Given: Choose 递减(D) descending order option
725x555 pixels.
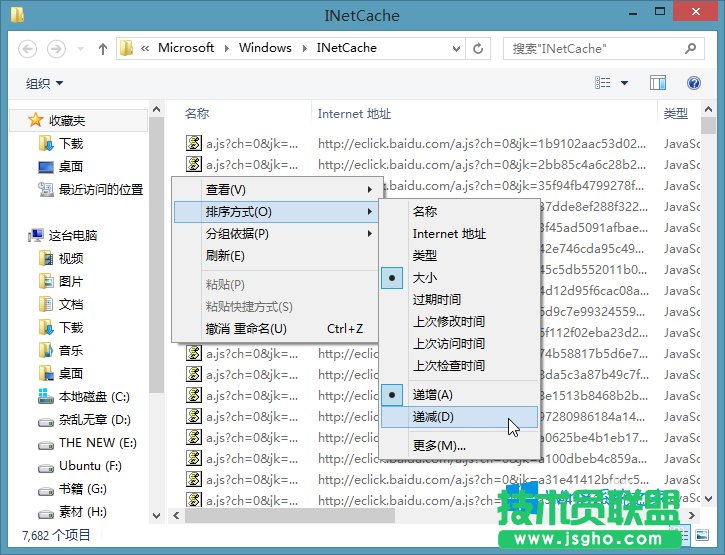Looking at the screenshot, I should pyautogui.click(x=432, y=417).
